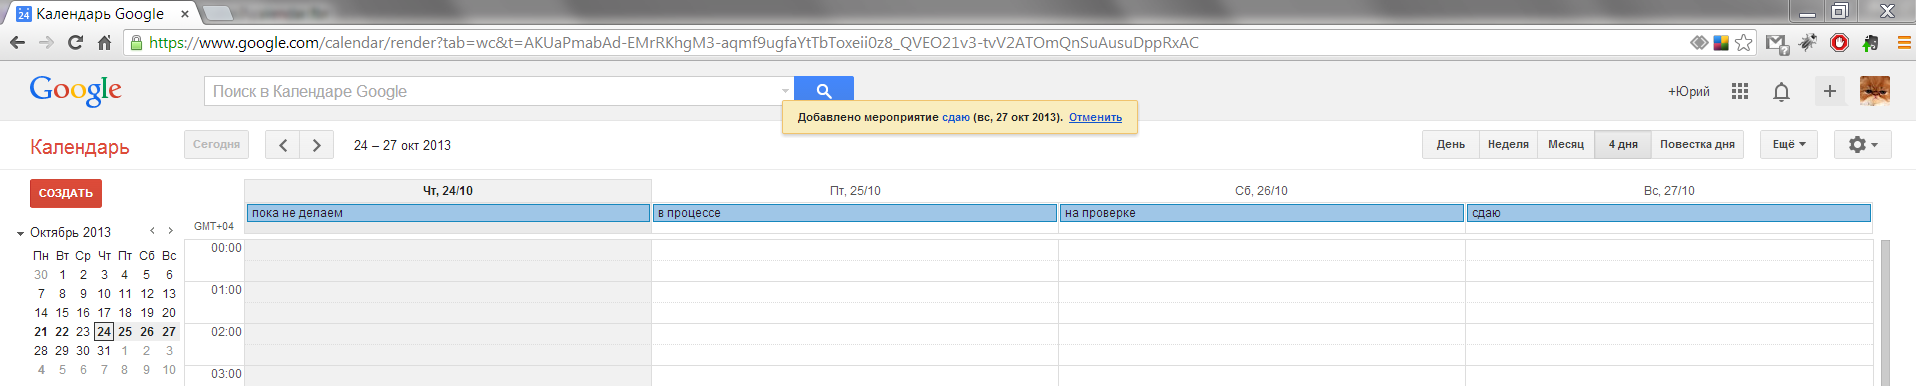
Task: Switch to Повестка дня view
Action: pos(1697,145)
